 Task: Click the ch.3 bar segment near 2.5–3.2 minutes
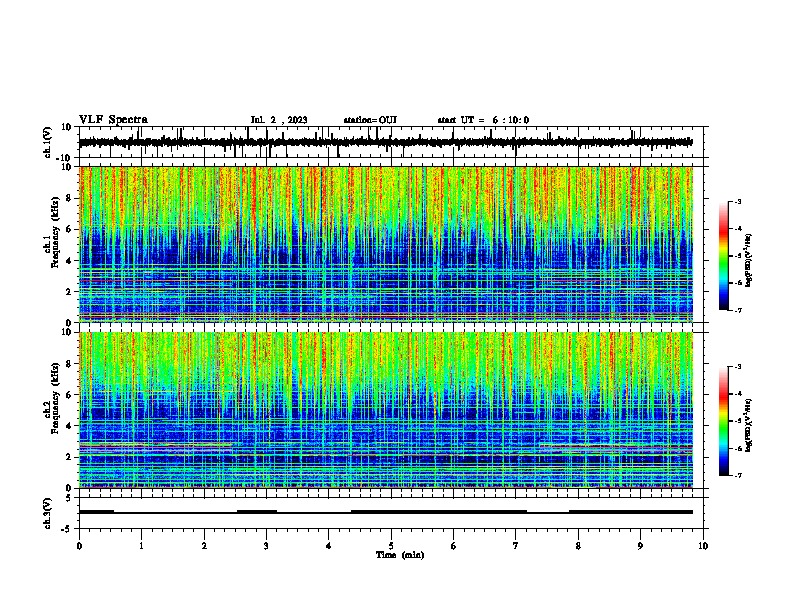257,512
